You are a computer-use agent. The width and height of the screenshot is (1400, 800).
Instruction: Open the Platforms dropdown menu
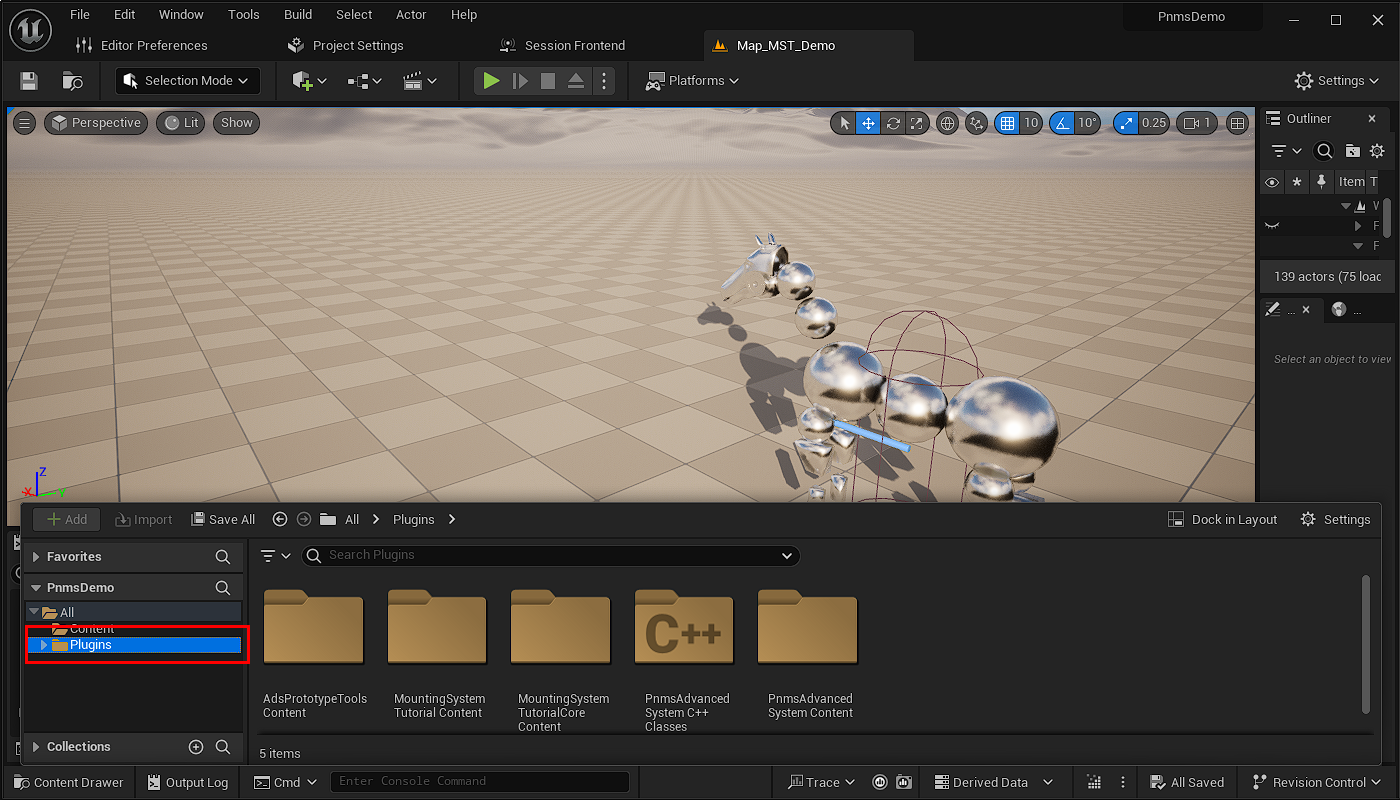pyautogui.click(x=692, y=81)
